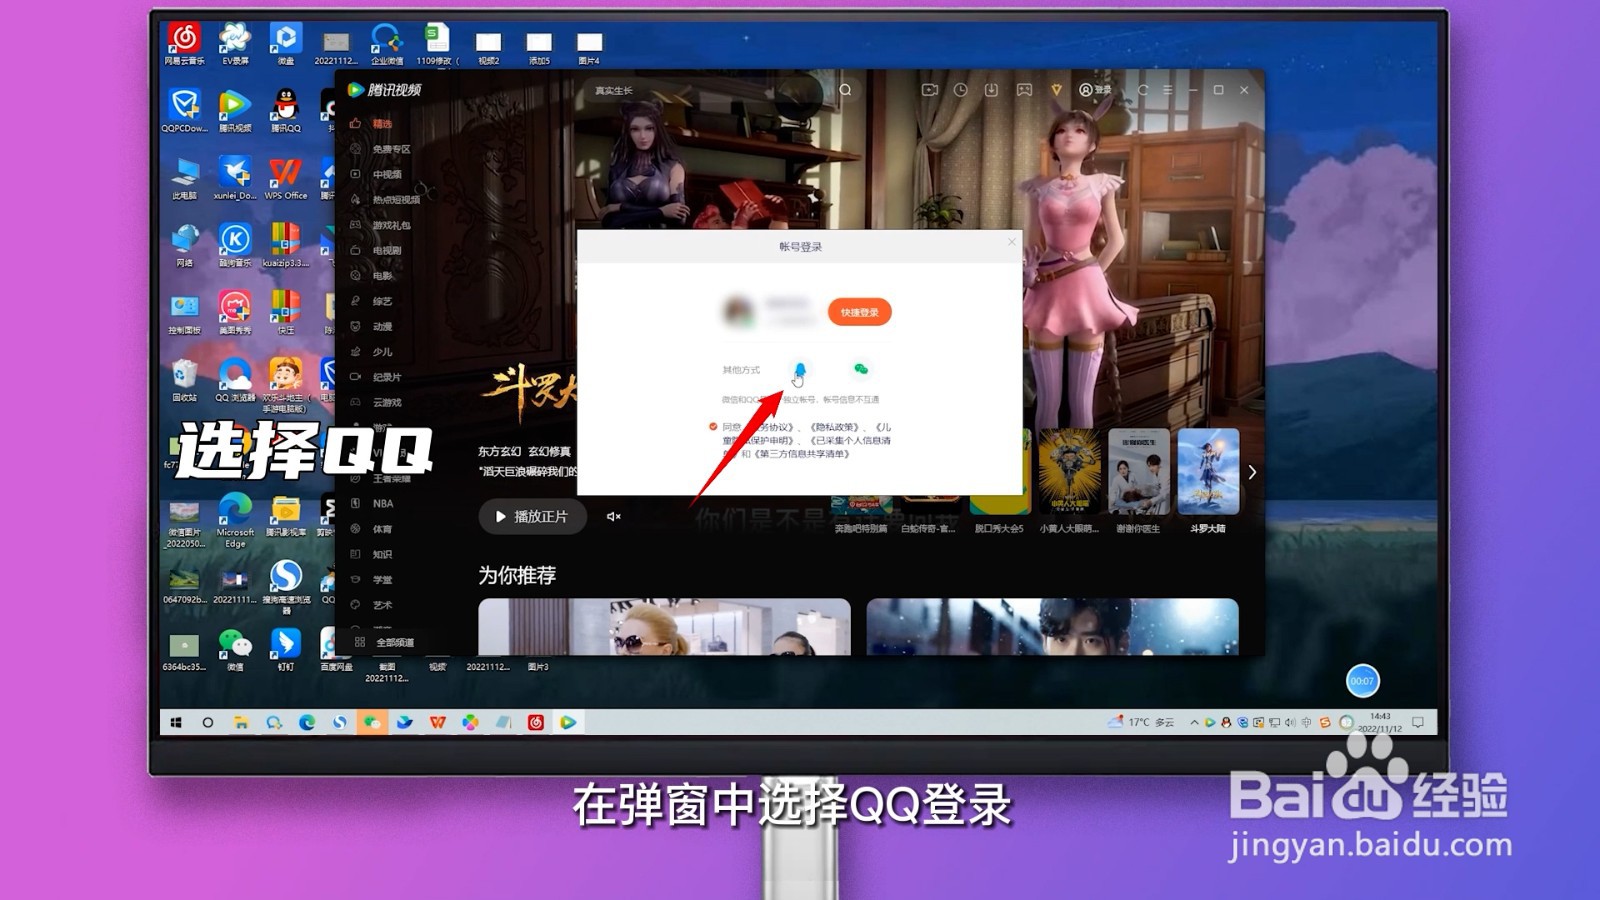Screen dimensions: 1600x900
Task: Switch to the 精选 sidebar section
Action: pos(380,125)
